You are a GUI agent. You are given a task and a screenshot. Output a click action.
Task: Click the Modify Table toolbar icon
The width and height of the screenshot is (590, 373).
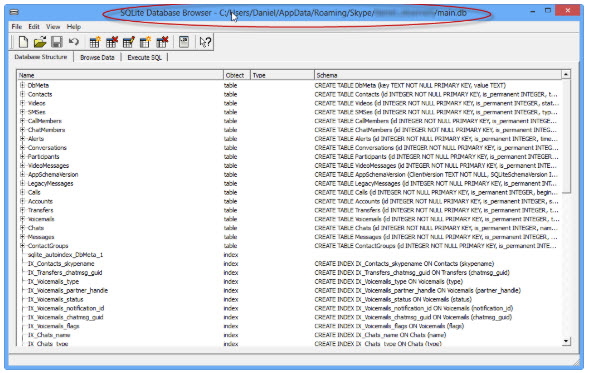tap(129, 42)
